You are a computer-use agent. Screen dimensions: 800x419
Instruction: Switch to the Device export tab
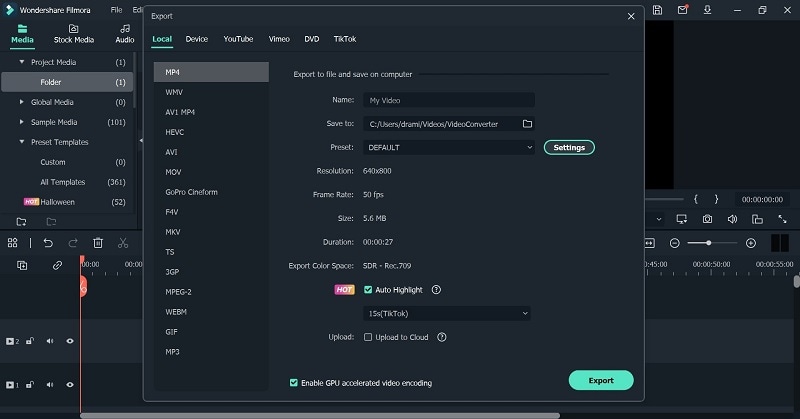coord(196,39)
